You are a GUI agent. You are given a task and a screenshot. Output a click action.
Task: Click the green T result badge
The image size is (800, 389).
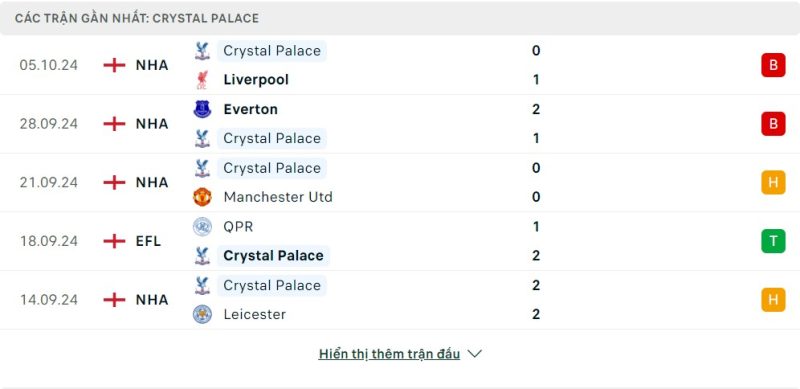[x=773, y=241]
